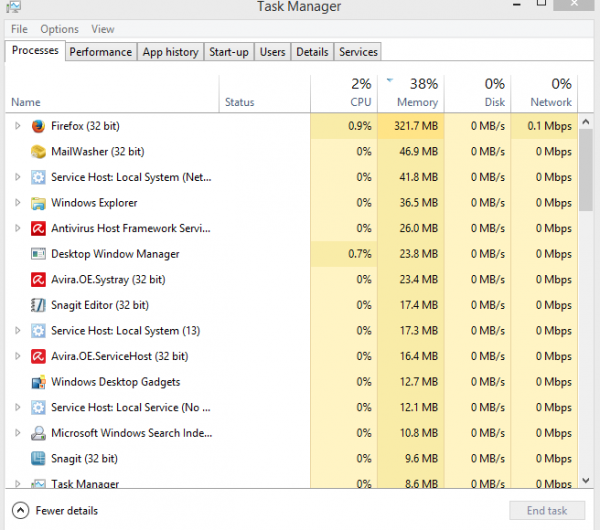
Task: Click the Avira.OE.ServiceHost icon
Action: [38, 356]
